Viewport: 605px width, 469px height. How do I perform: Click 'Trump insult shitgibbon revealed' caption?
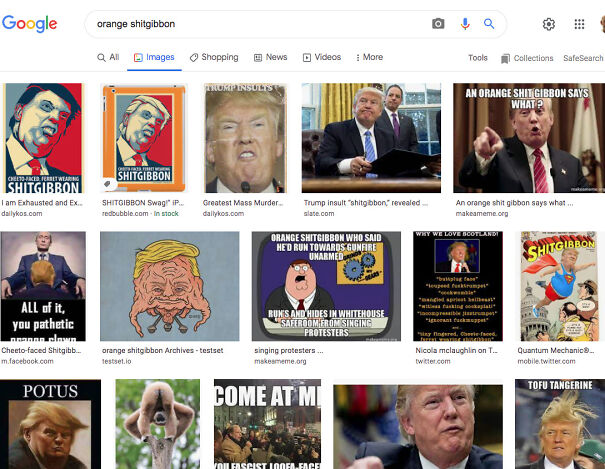click(366, 203)
